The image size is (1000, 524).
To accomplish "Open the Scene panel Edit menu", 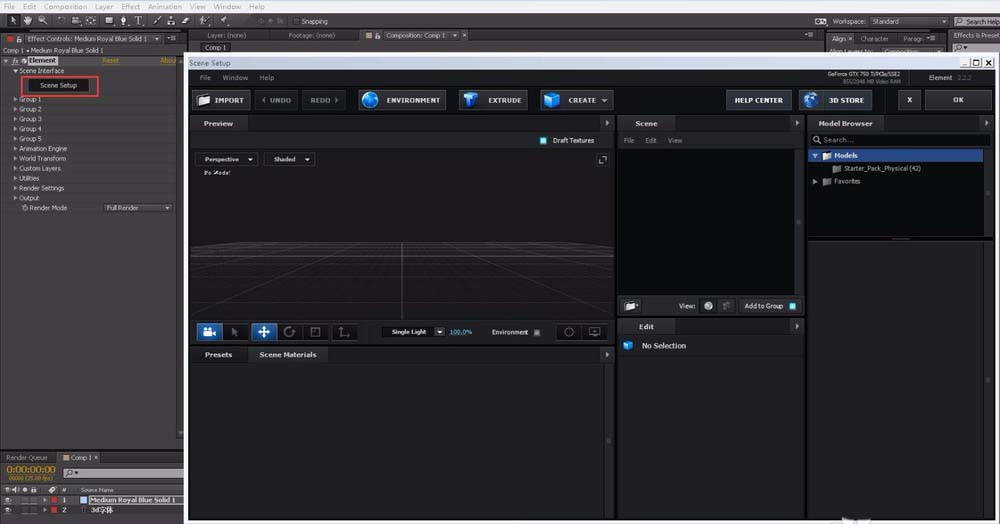I will [x=651, y=140].
